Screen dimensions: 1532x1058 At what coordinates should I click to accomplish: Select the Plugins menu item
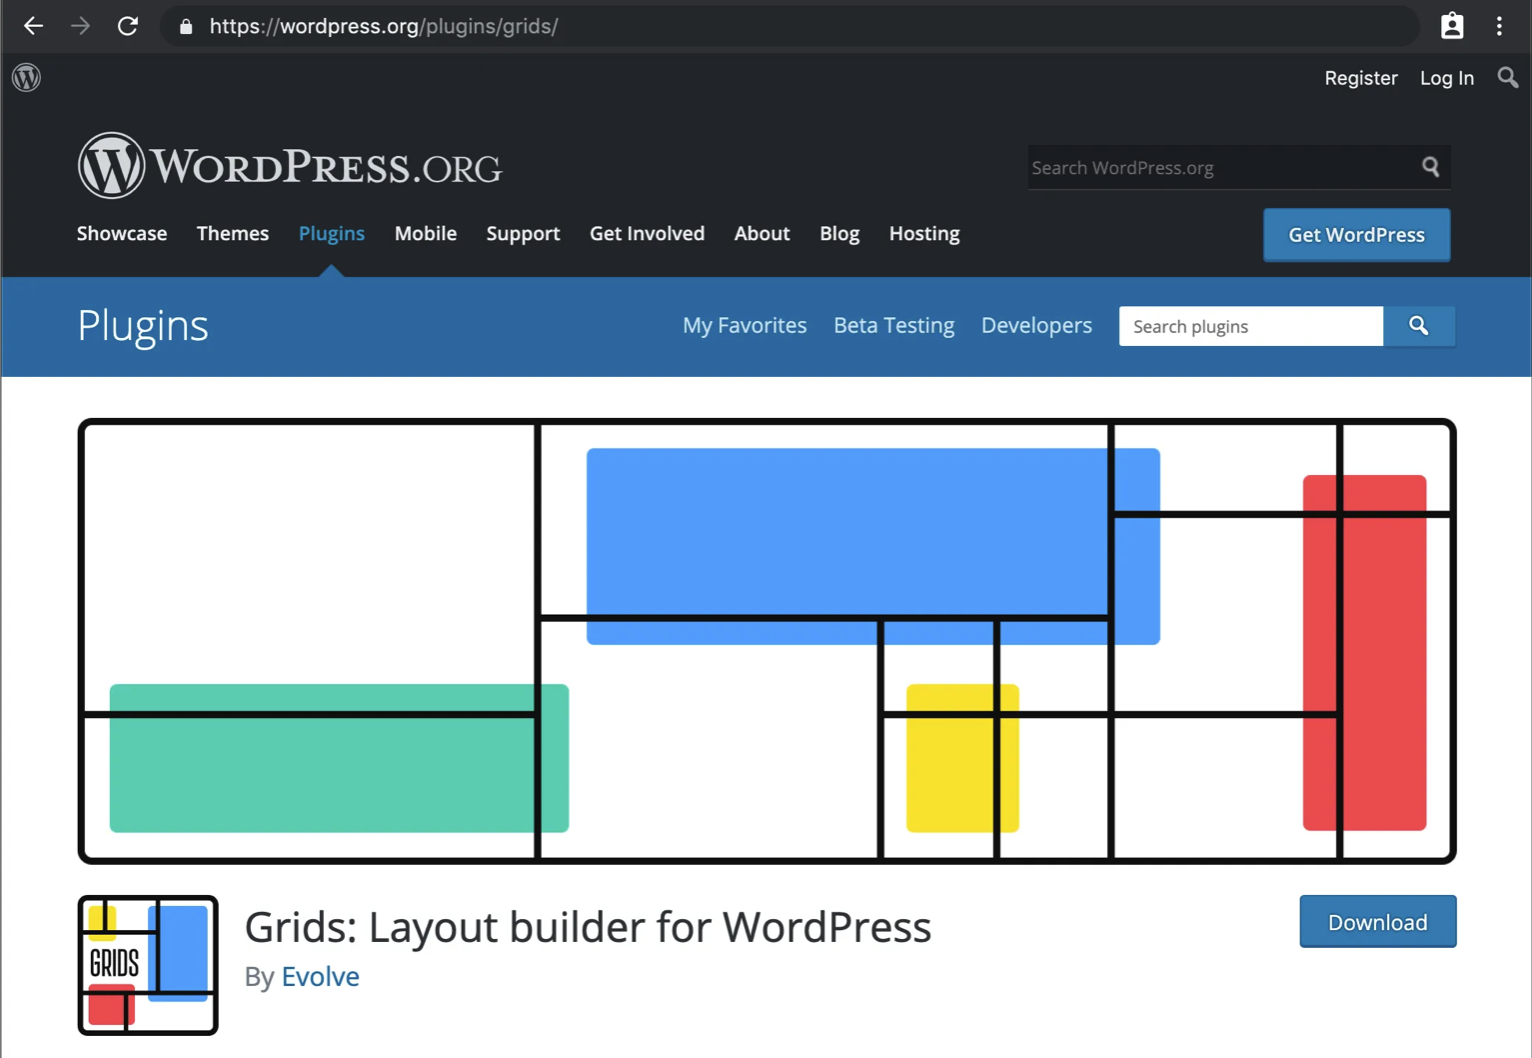332,233
